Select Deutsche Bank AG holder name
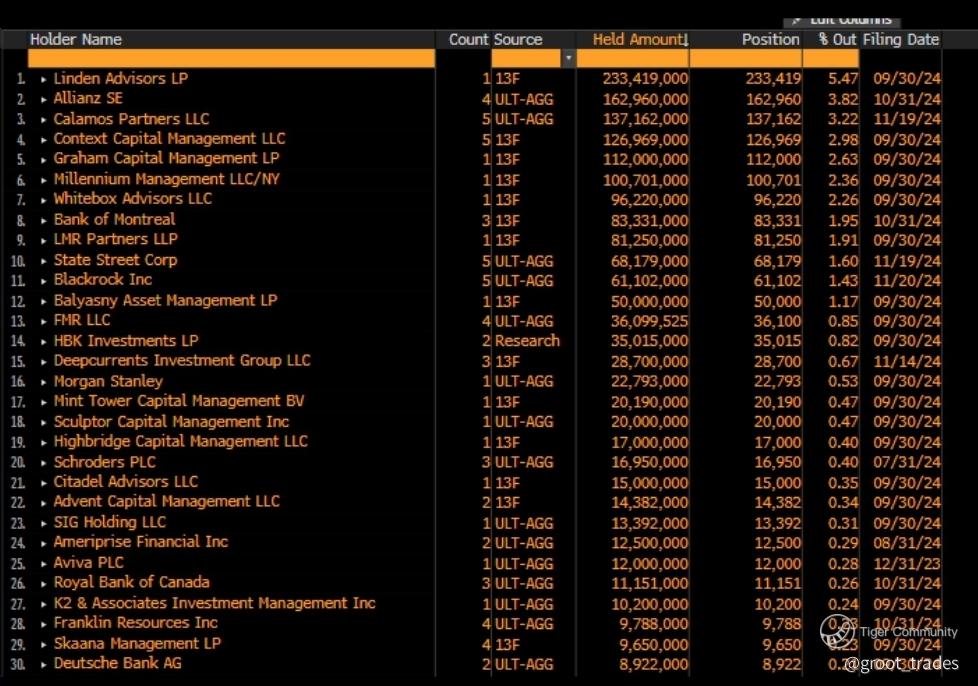The width and height of the screenshot is (978, 686). coord(117,664)
